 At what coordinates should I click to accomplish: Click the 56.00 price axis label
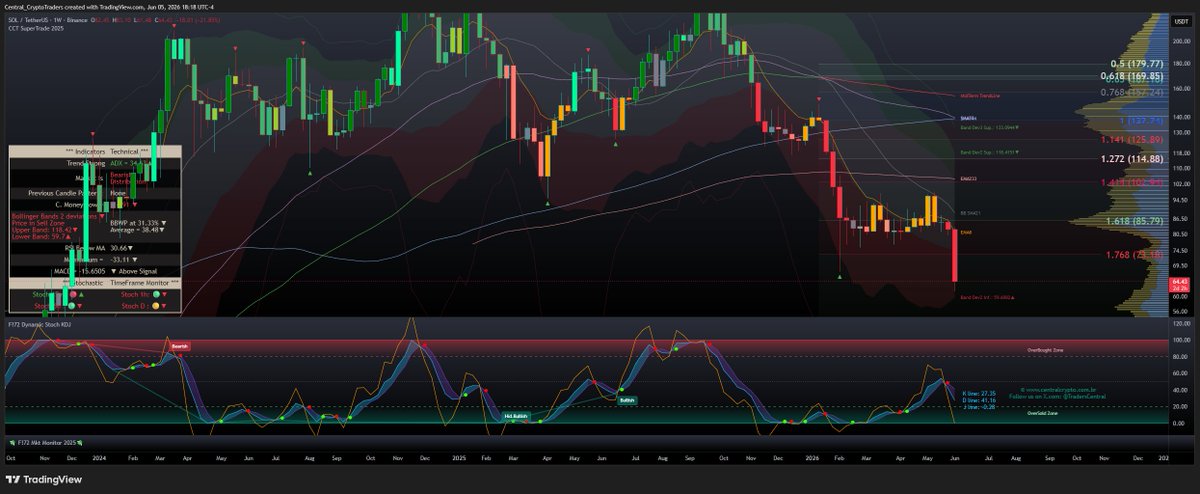pyautogui.click(x=1180, y=311)
